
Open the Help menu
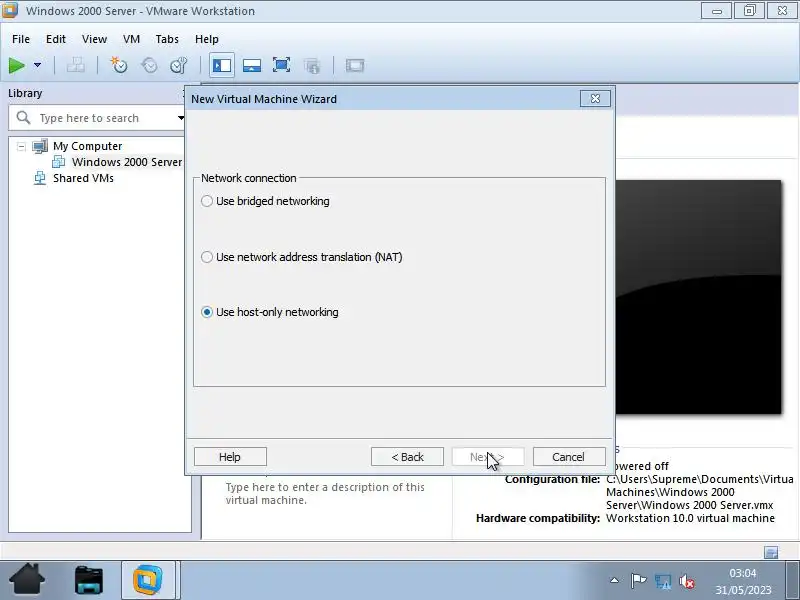[207, 39]
